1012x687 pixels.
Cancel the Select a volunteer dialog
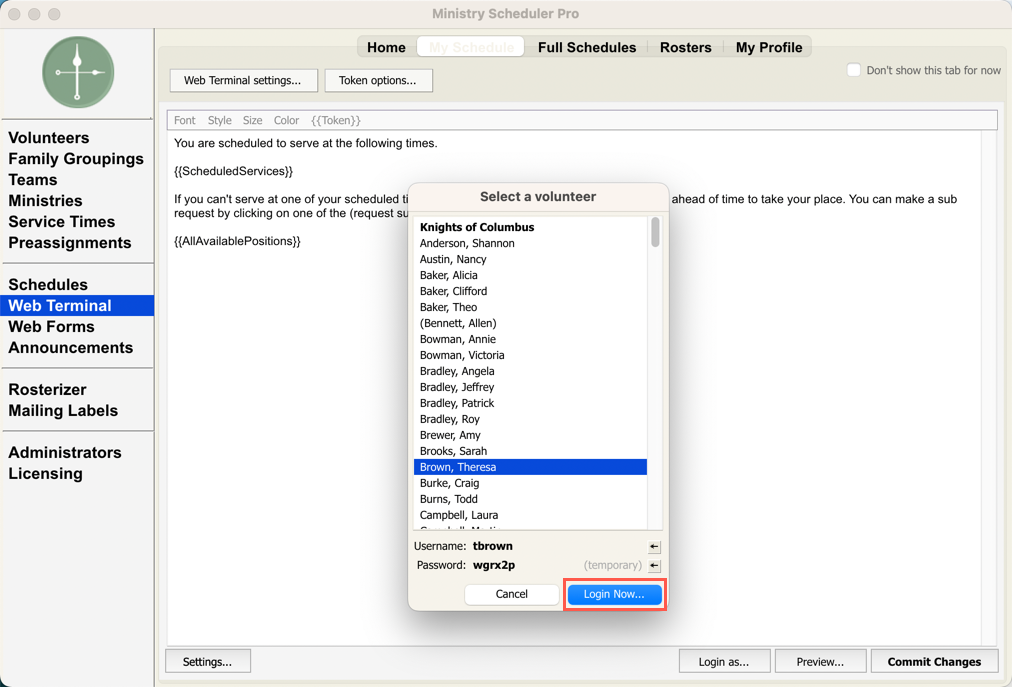coord(512,594)
